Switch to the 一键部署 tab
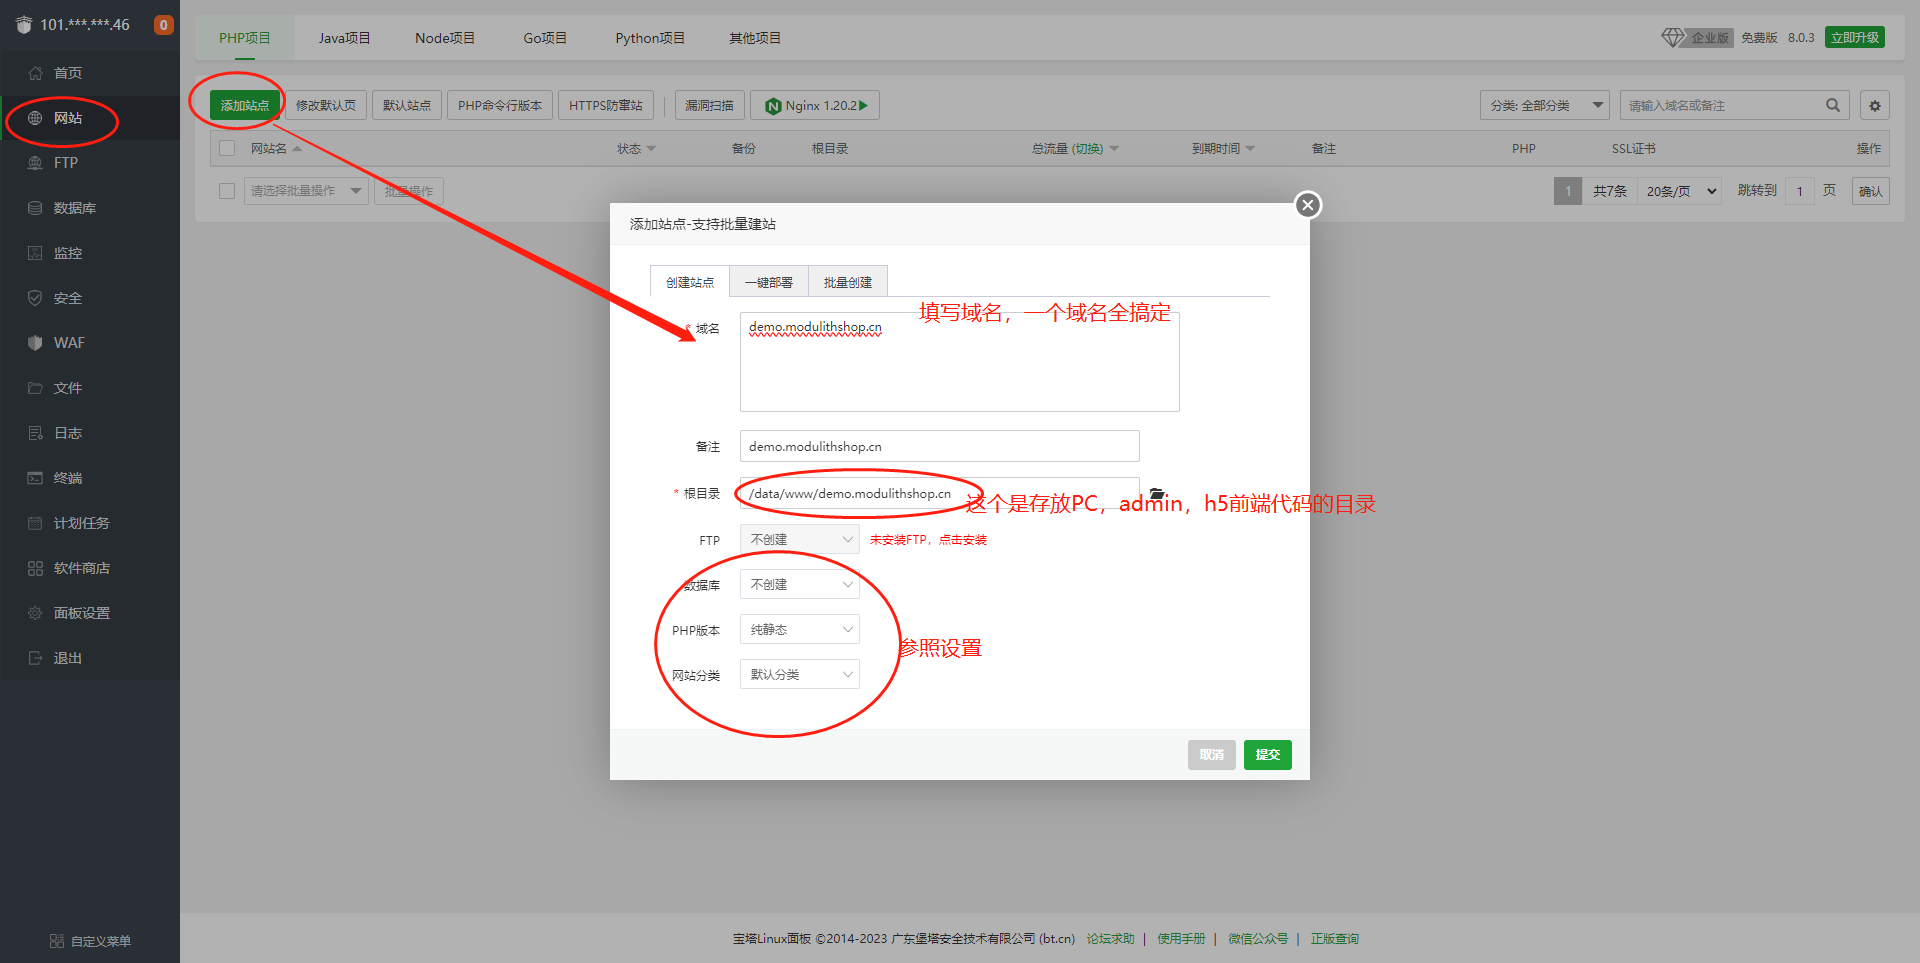 [x=768, y=282]
